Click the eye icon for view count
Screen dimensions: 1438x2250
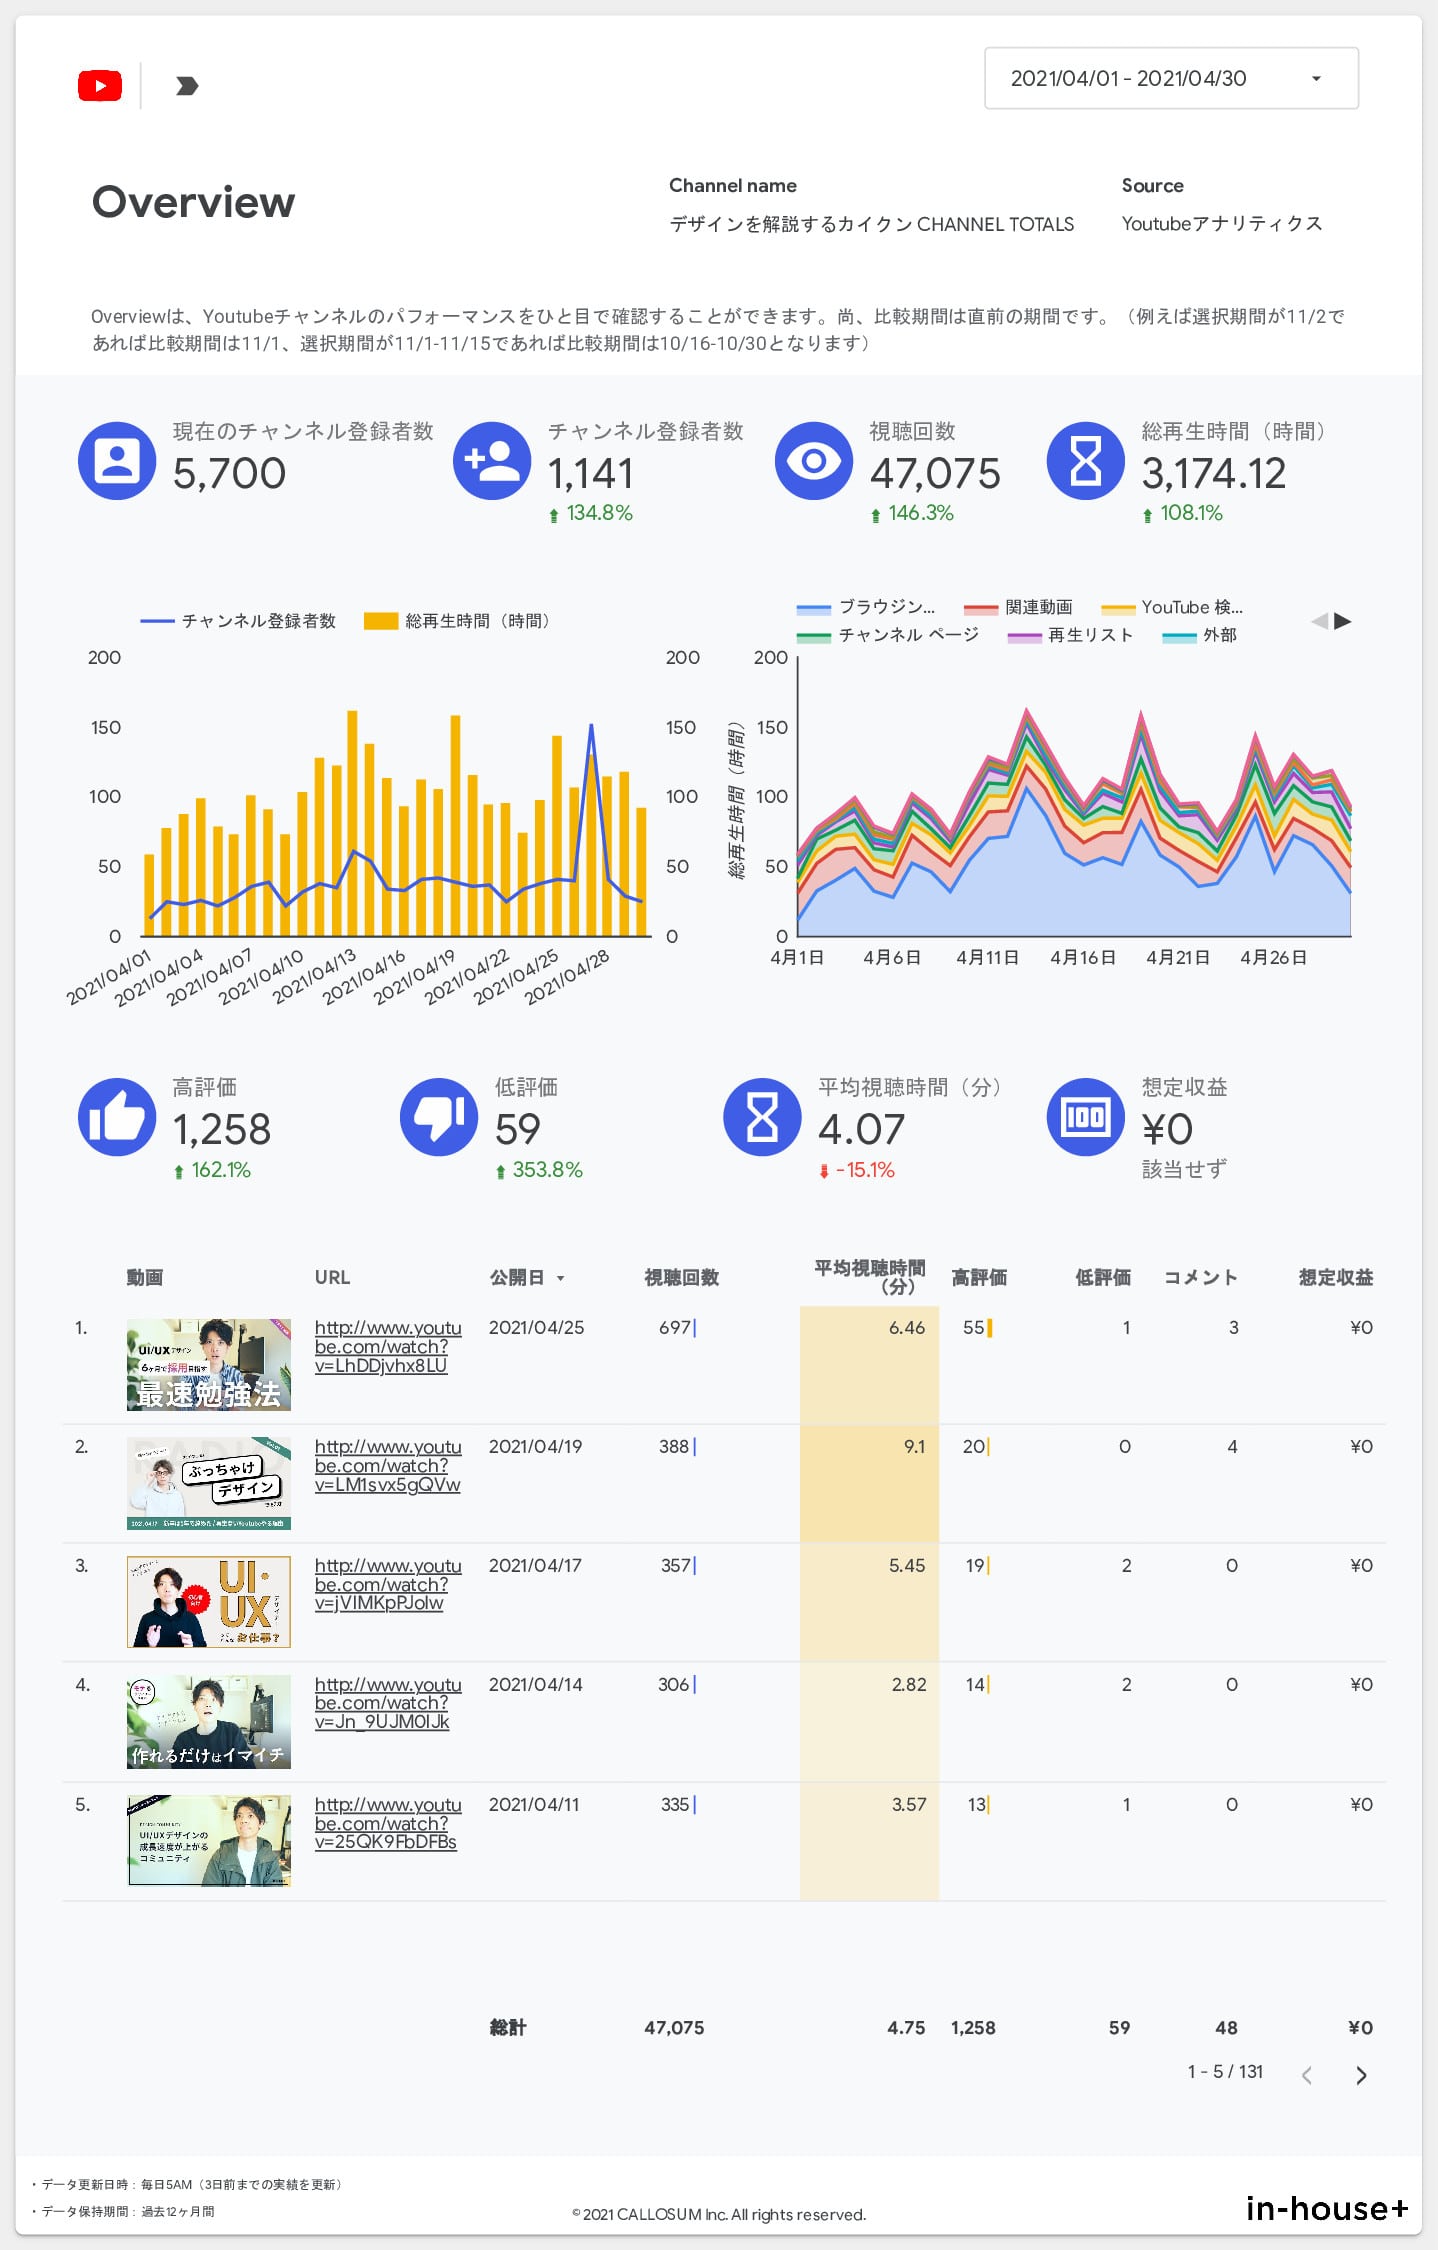tap(814, 461)
